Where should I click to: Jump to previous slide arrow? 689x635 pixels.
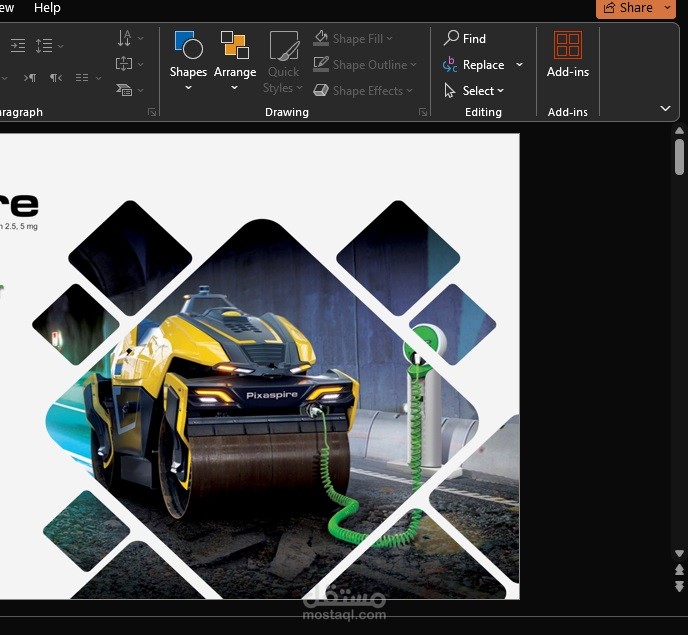(x=679, y=570)
